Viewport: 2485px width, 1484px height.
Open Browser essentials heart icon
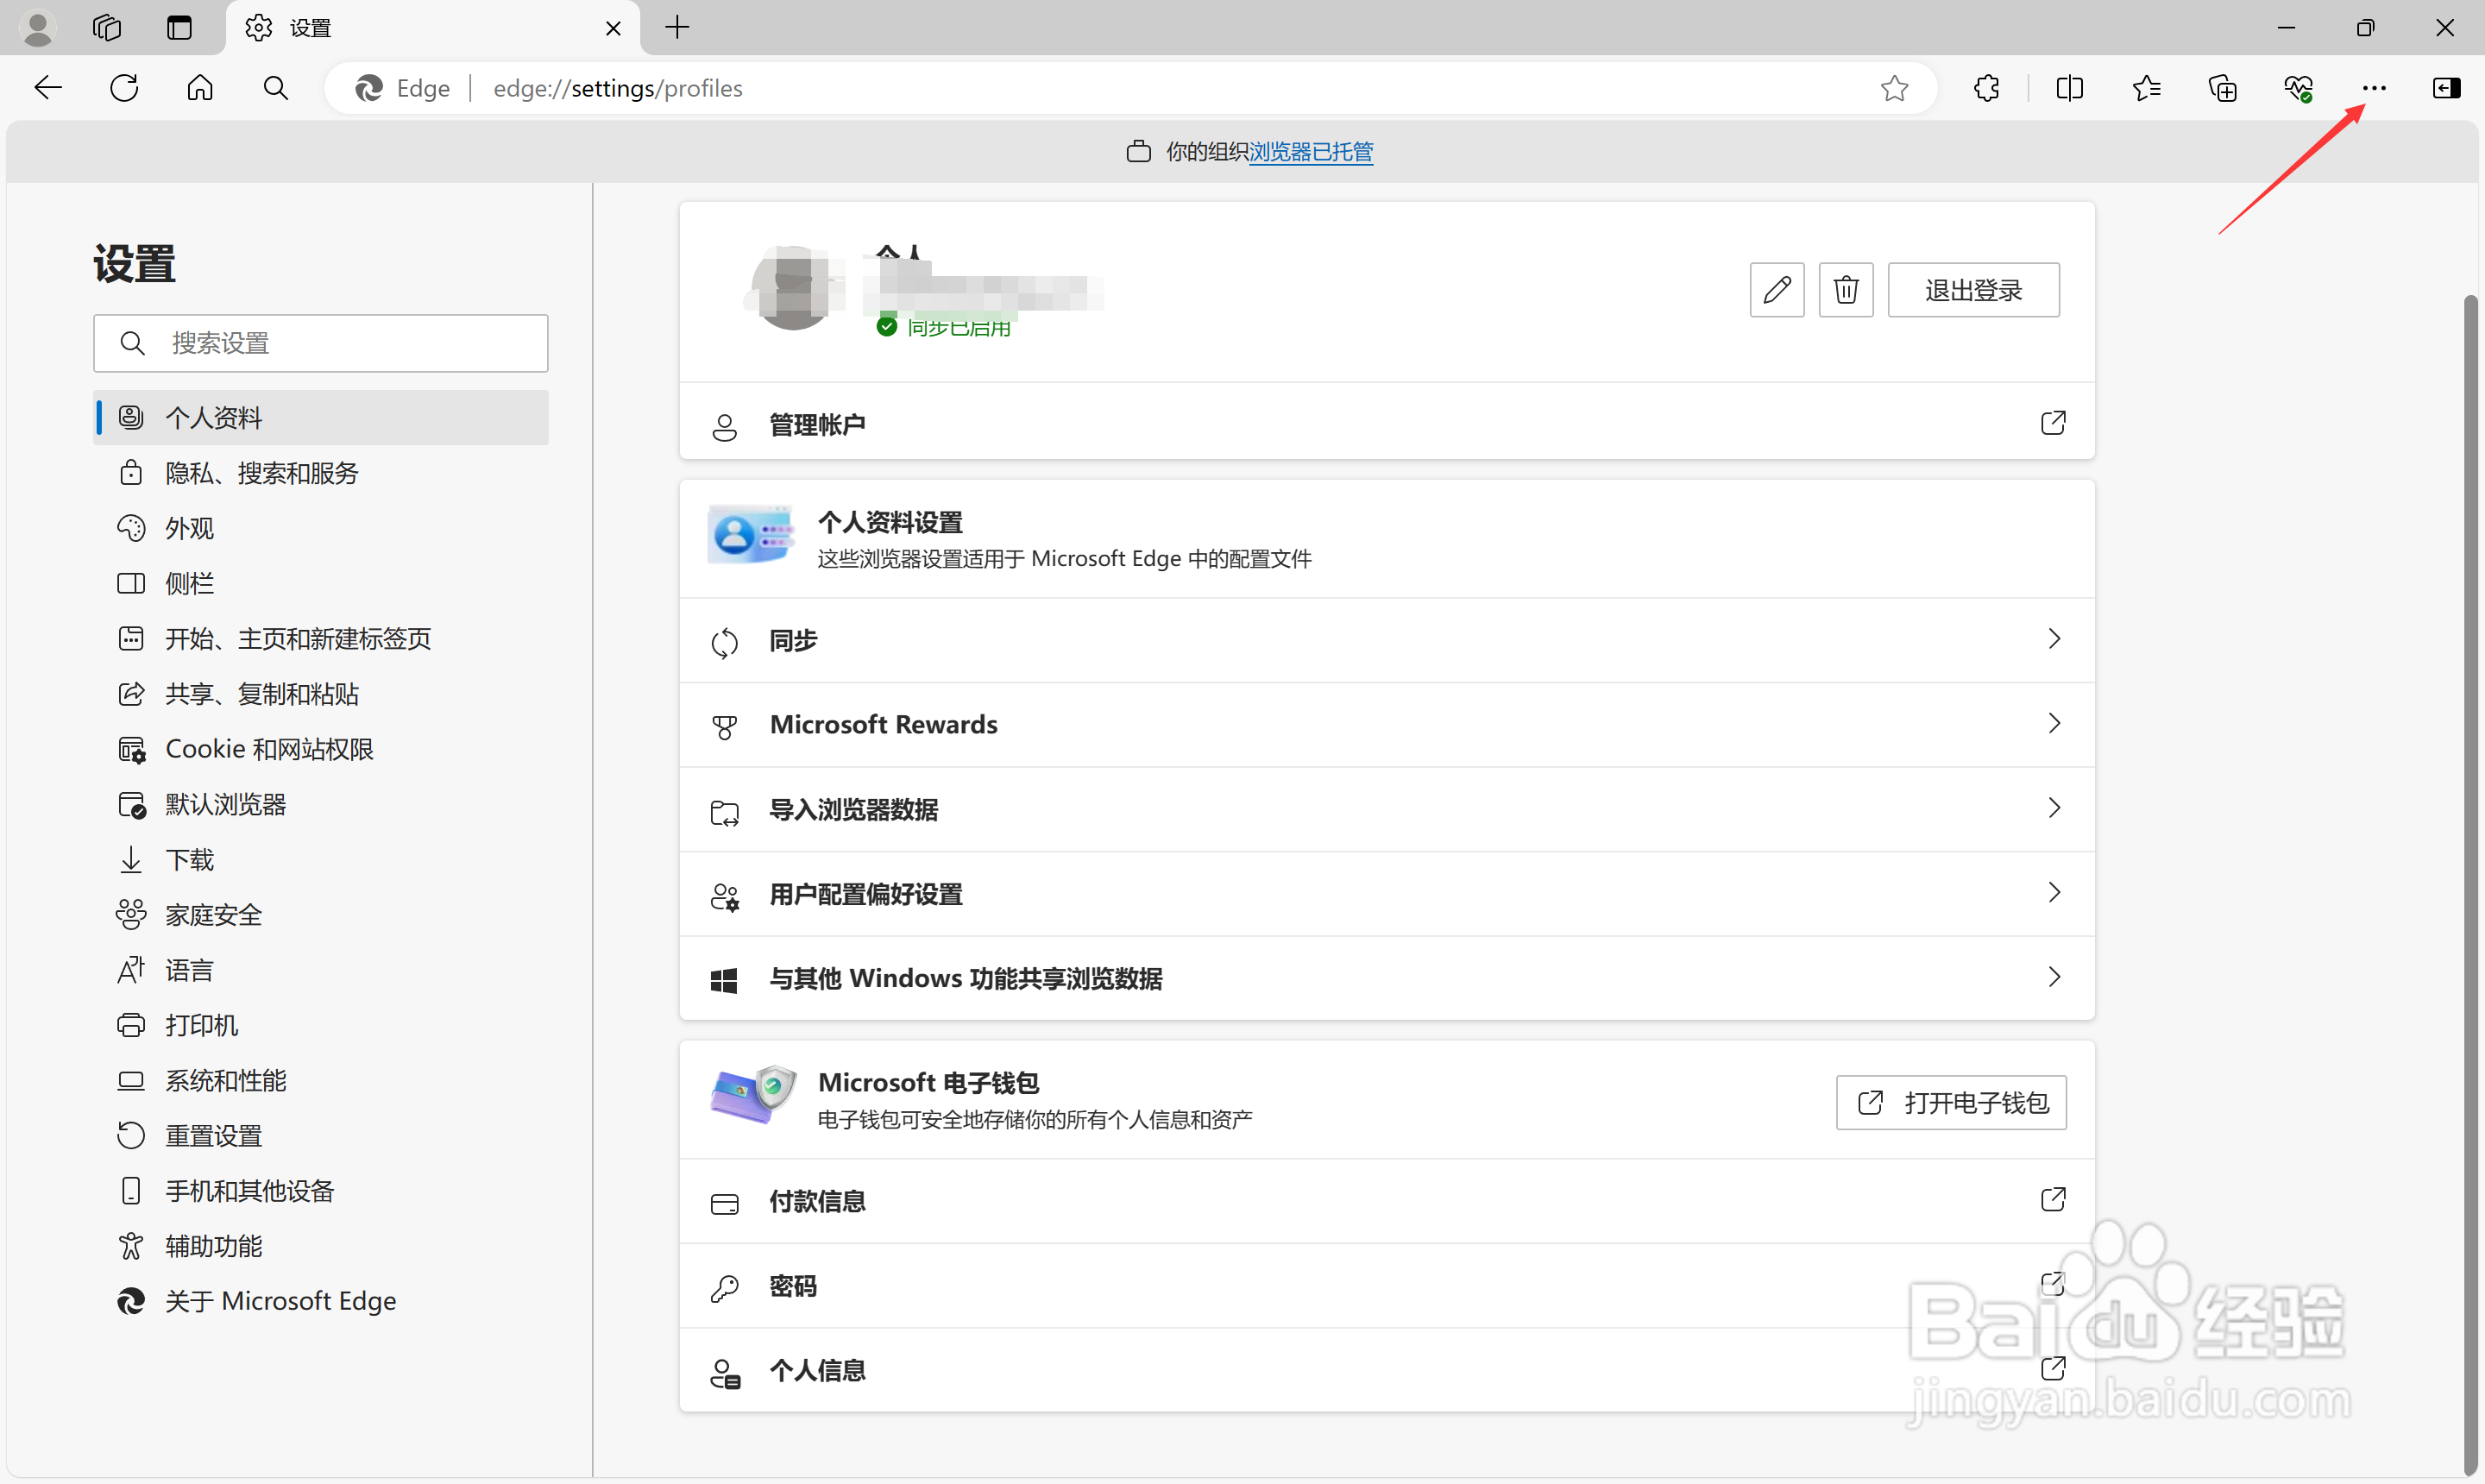[x=2298, y=88]
